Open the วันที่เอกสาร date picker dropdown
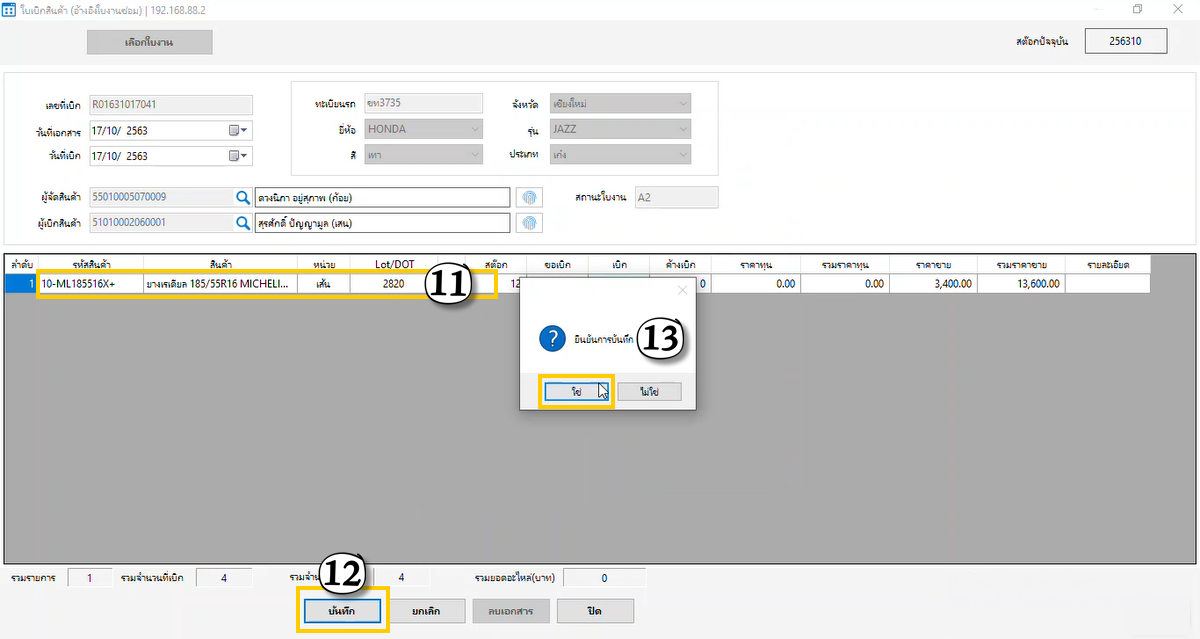1200x639 pixels. (x=239, y=130)
